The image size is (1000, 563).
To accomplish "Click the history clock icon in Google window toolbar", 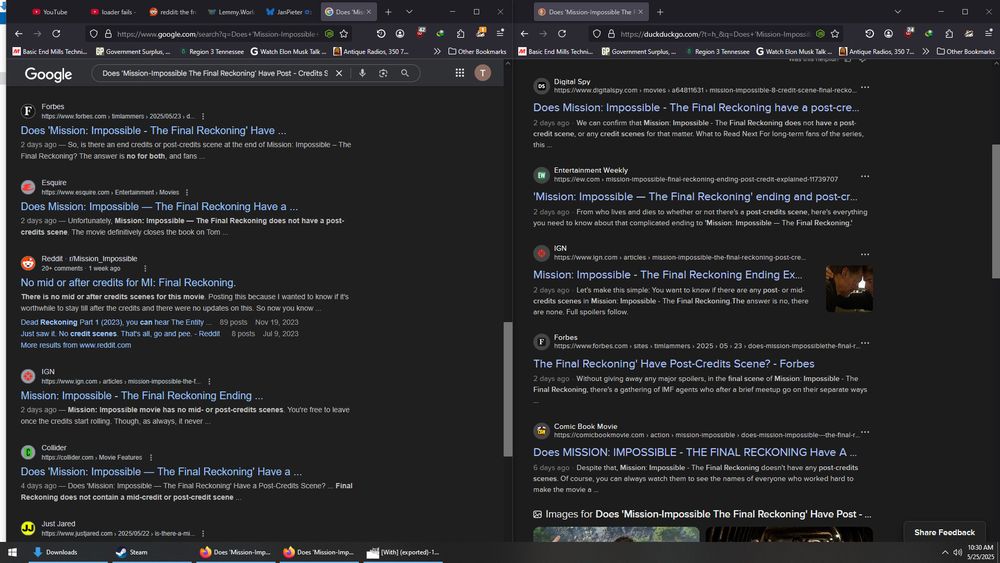I will 381,33.
